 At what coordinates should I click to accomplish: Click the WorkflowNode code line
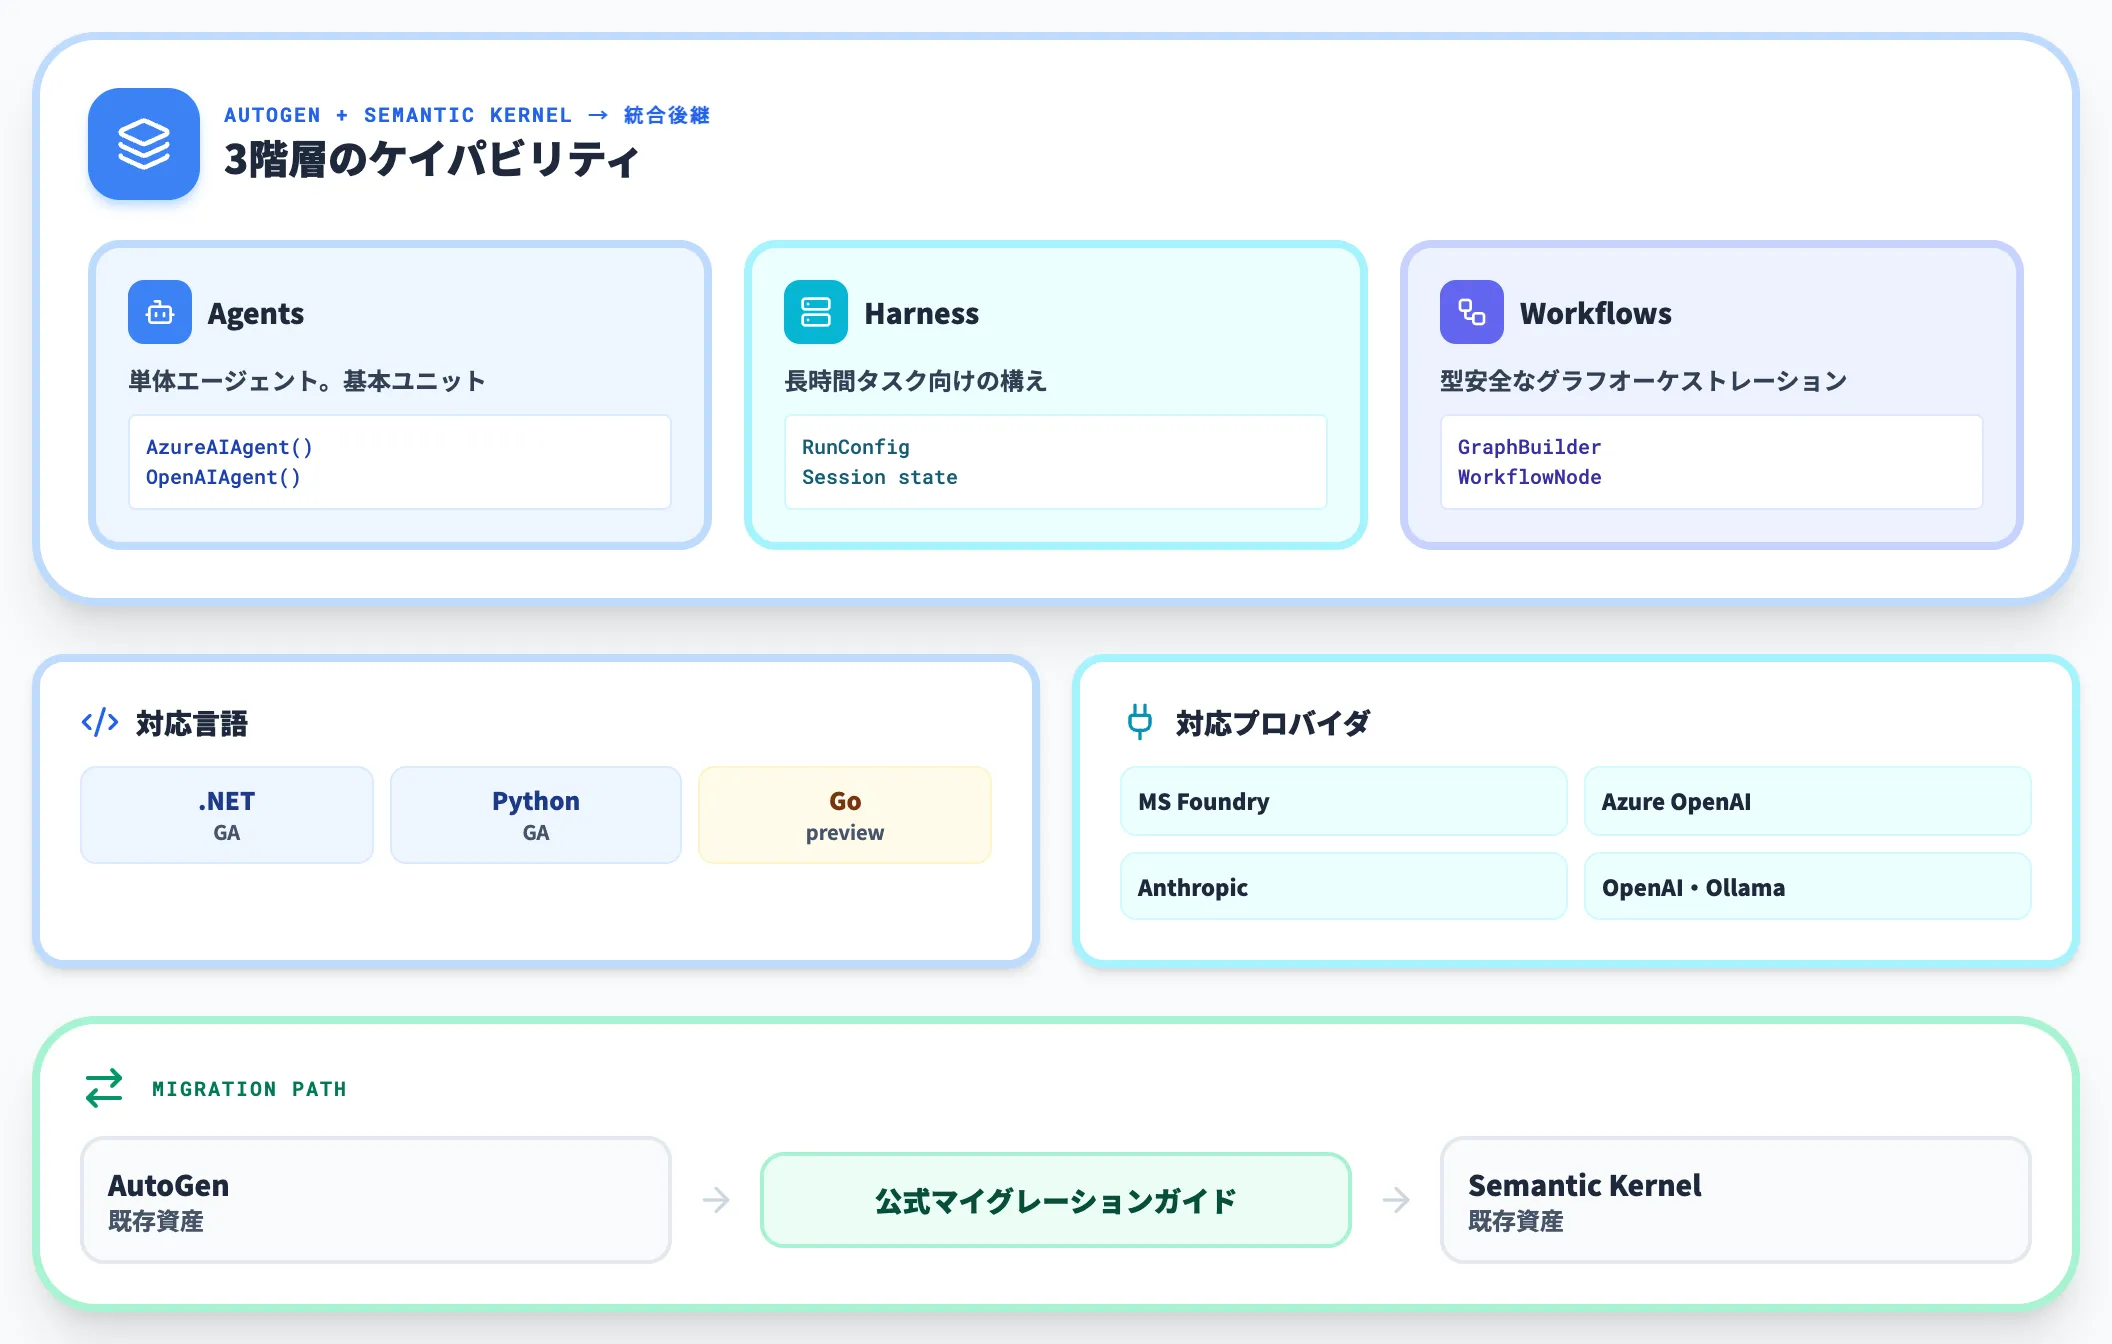[1529, 477]
